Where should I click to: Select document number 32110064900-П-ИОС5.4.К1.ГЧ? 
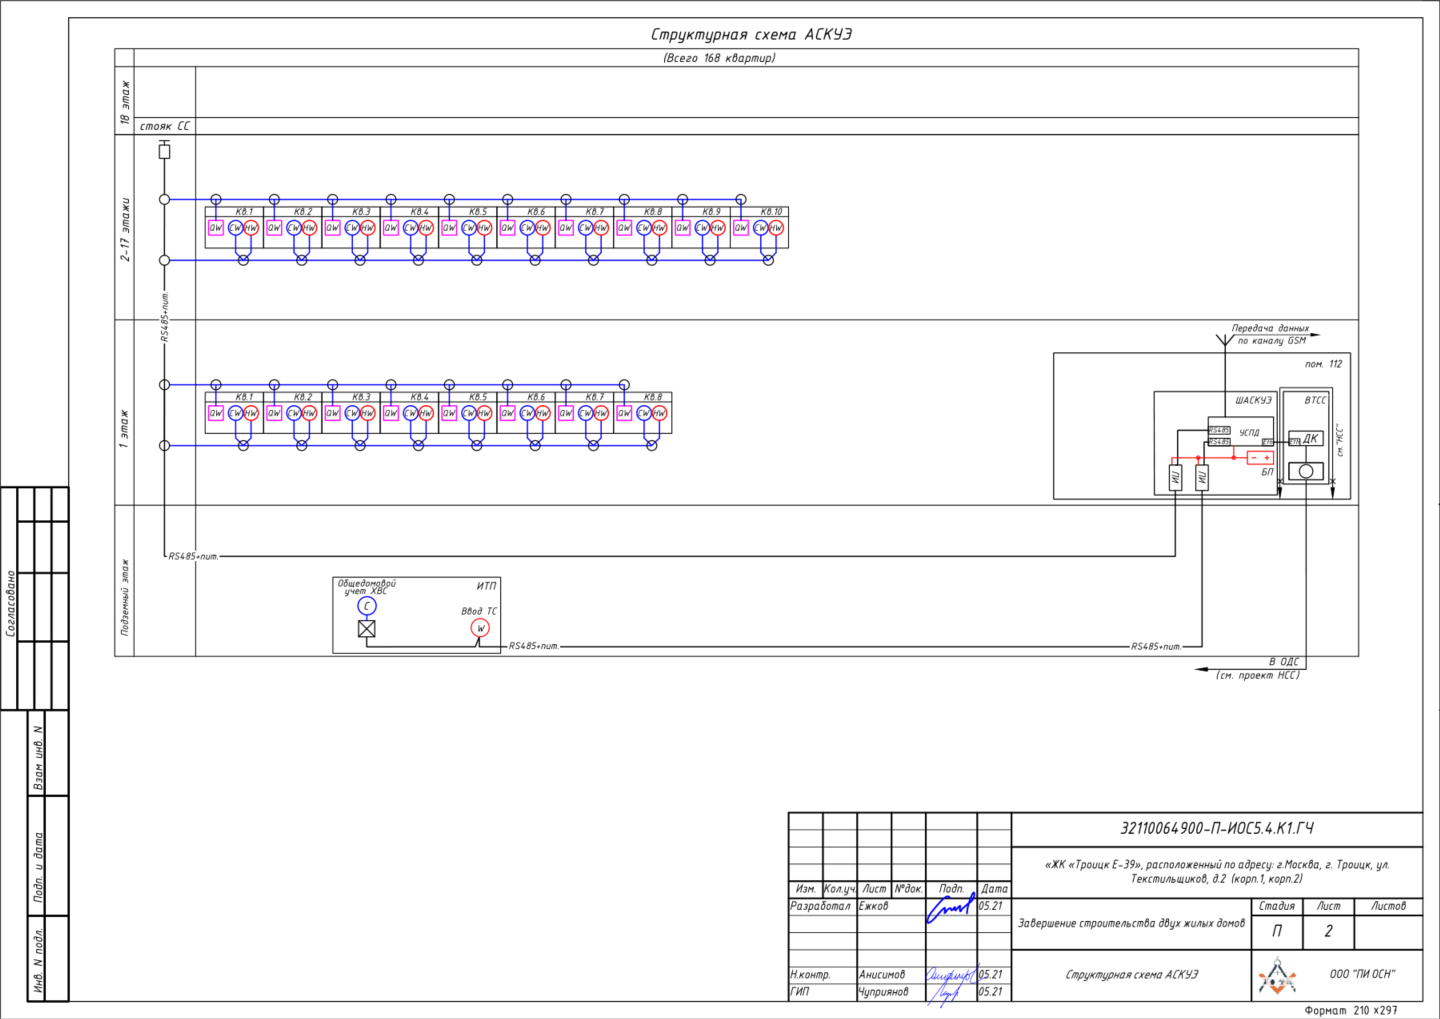pos(1217,828)
